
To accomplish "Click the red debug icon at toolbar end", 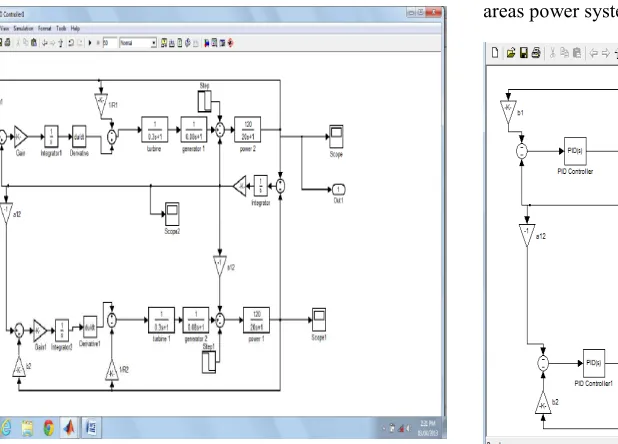I will click(x=231, y=43).
